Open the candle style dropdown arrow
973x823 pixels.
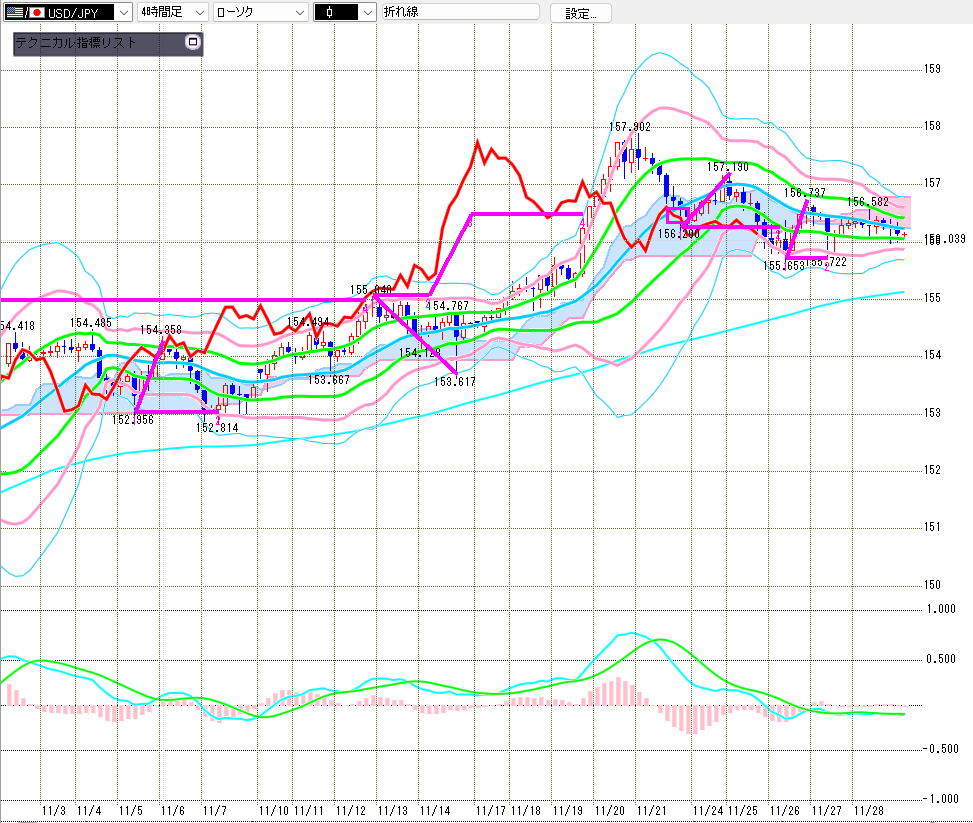367,12
